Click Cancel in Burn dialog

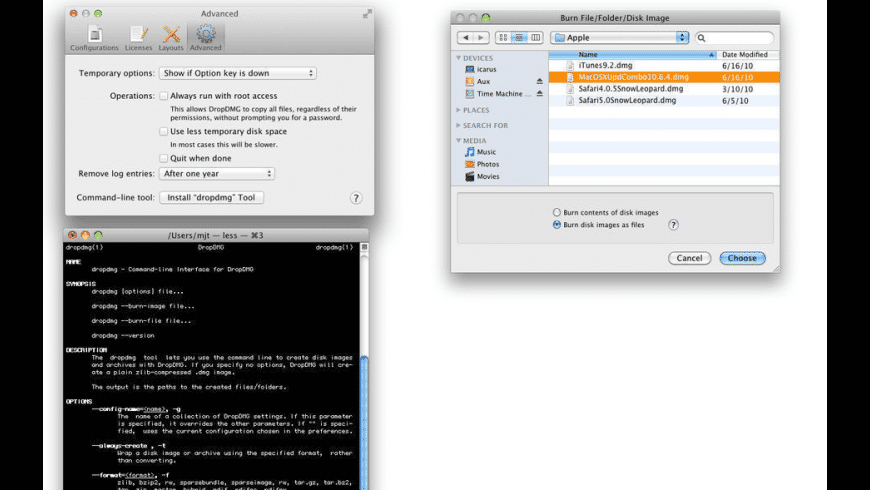[689, 258]
